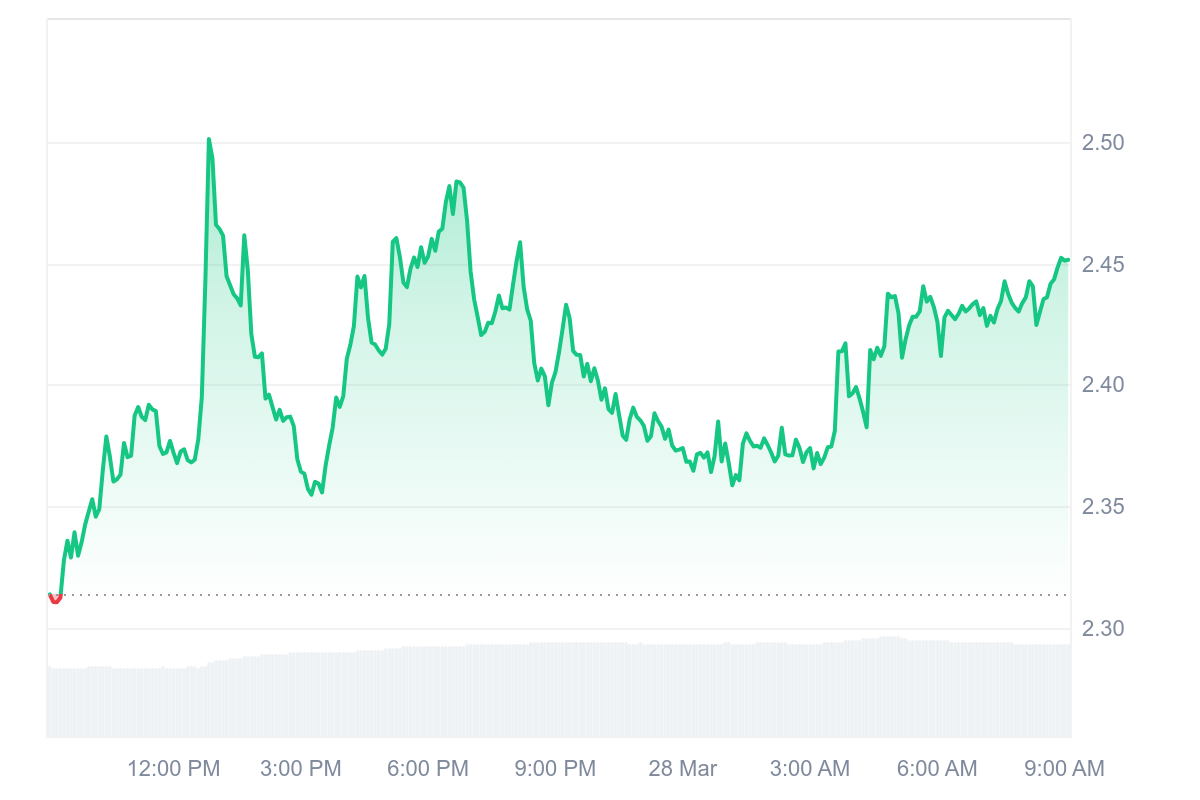Click the 2.45 price axis label
The image size is (1200, 800).
pos(1103,265)
